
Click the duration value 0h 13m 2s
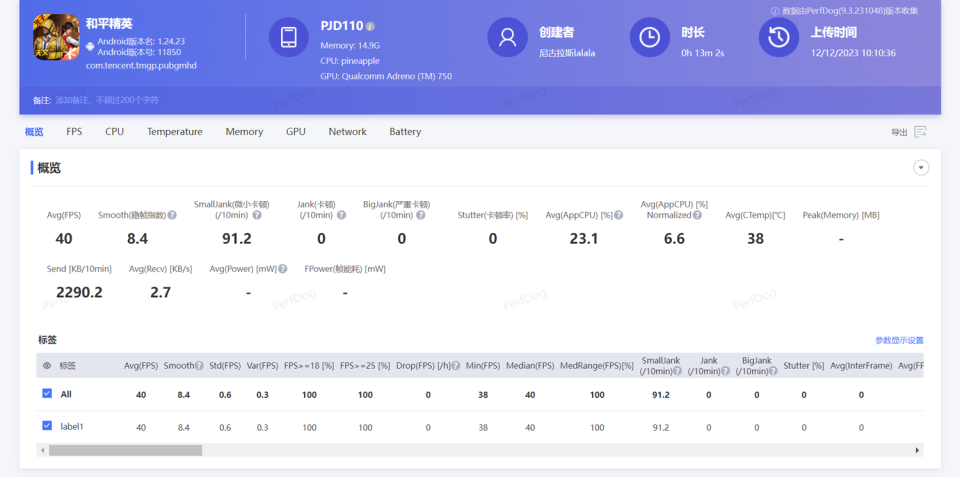coord(703,53)
